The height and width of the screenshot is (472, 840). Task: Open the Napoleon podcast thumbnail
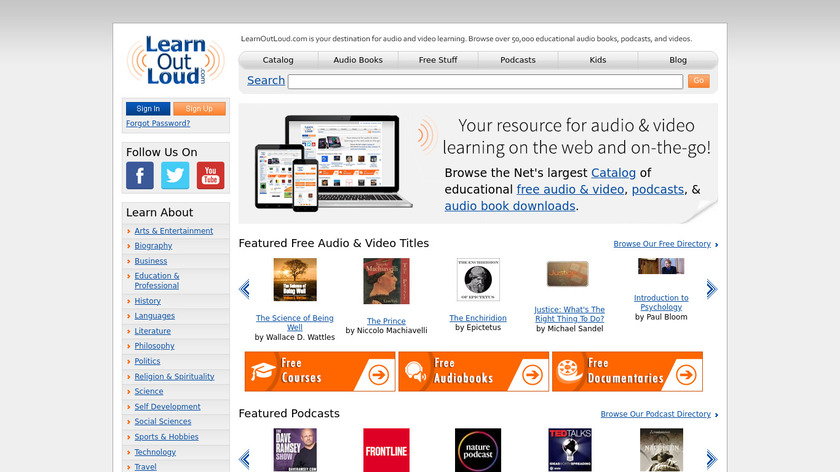(661, 450)
